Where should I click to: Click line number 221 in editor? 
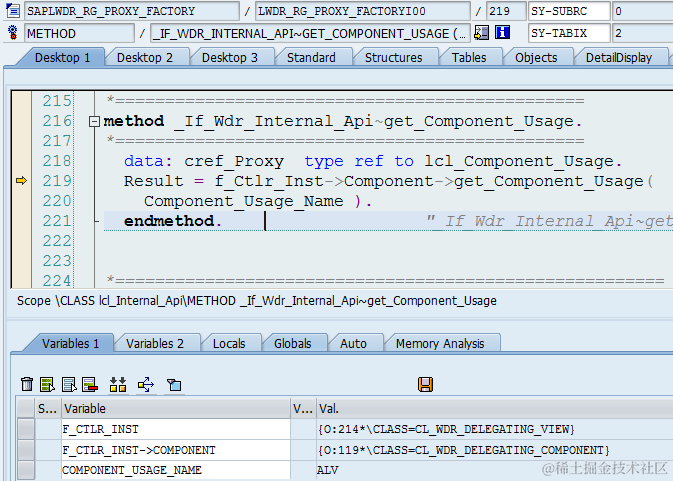tap(57, 221)
